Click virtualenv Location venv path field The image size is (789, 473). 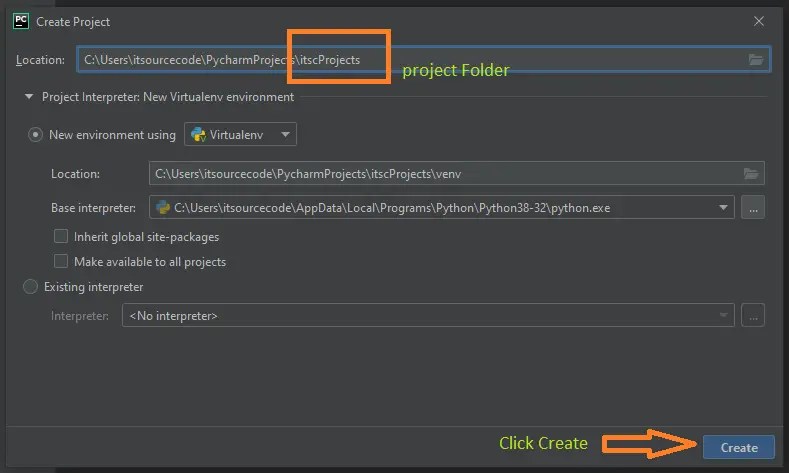pyautogui.click(x=456, y=174)
